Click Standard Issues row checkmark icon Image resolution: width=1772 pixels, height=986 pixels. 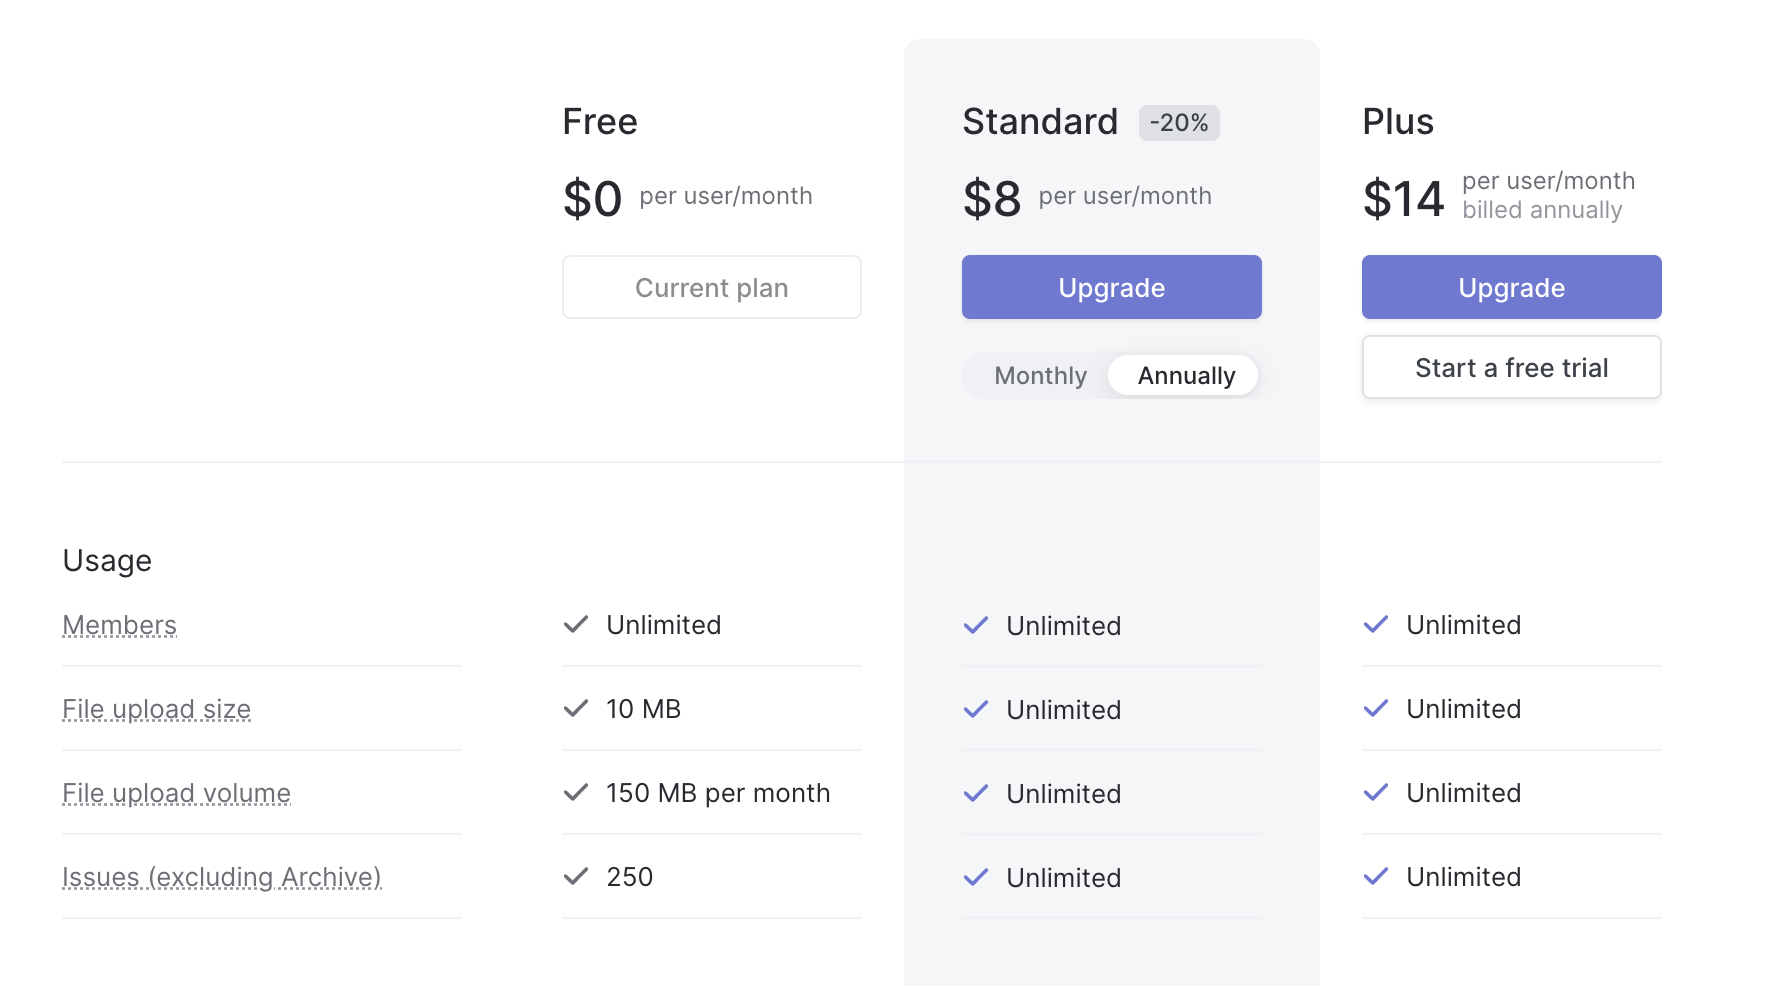(x=976, y=878)
